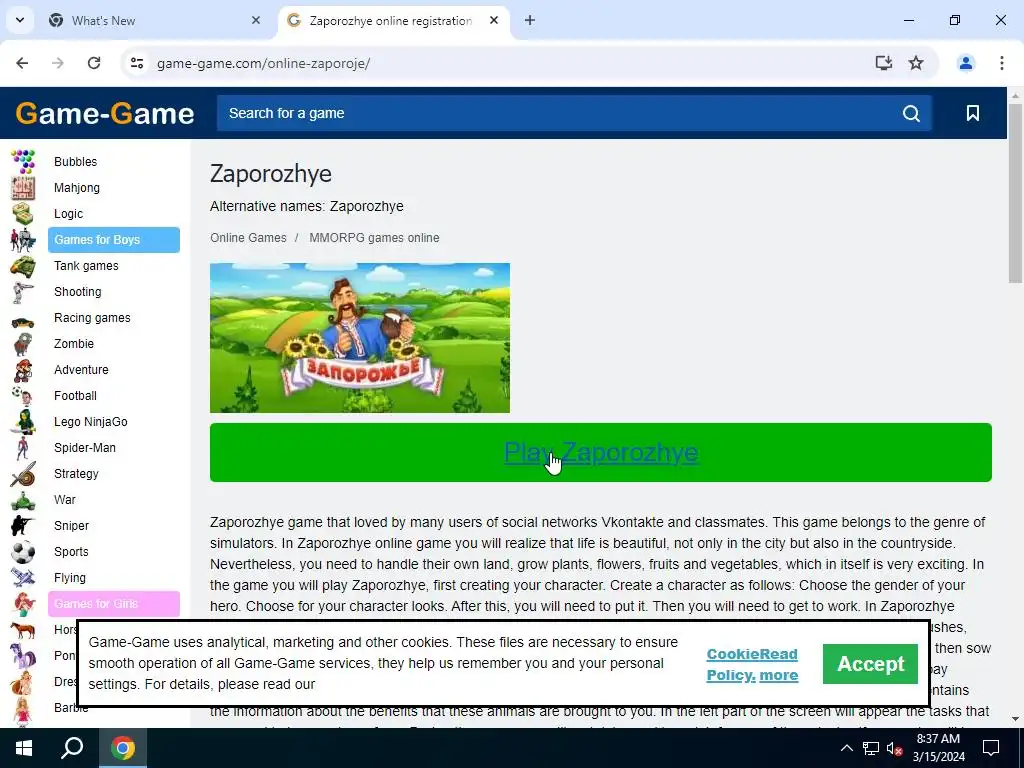Click the Flying airplane icon
The image size is (1024, 768).
(23, 578)
